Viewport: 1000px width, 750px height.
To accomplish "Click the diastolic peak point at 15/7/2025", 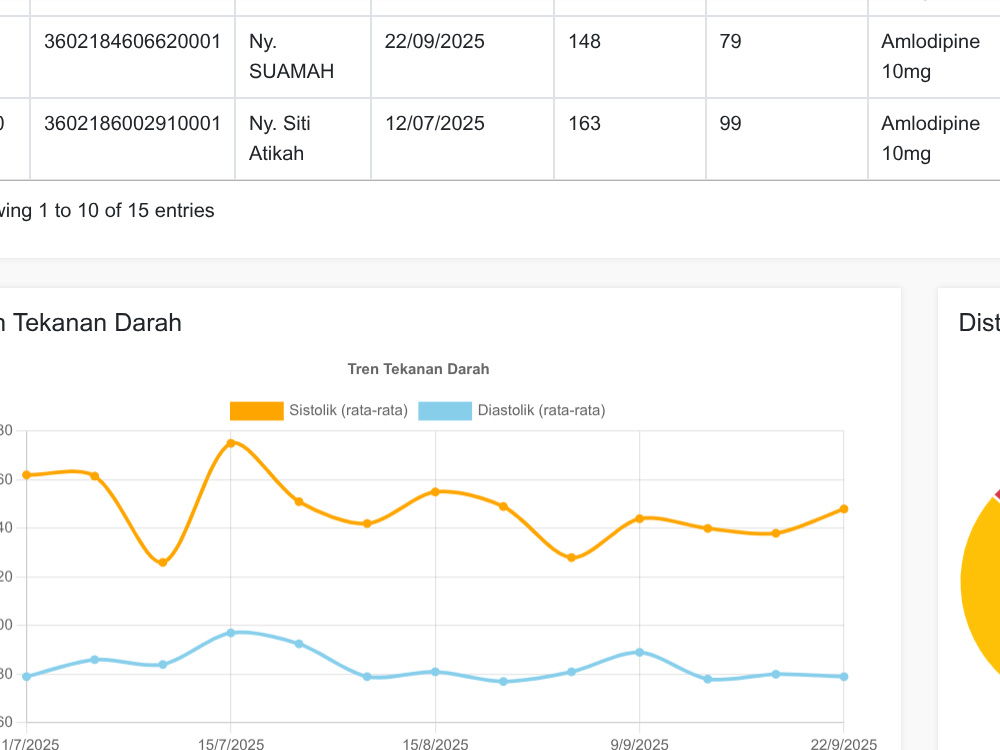I will [x=231, y=633].
